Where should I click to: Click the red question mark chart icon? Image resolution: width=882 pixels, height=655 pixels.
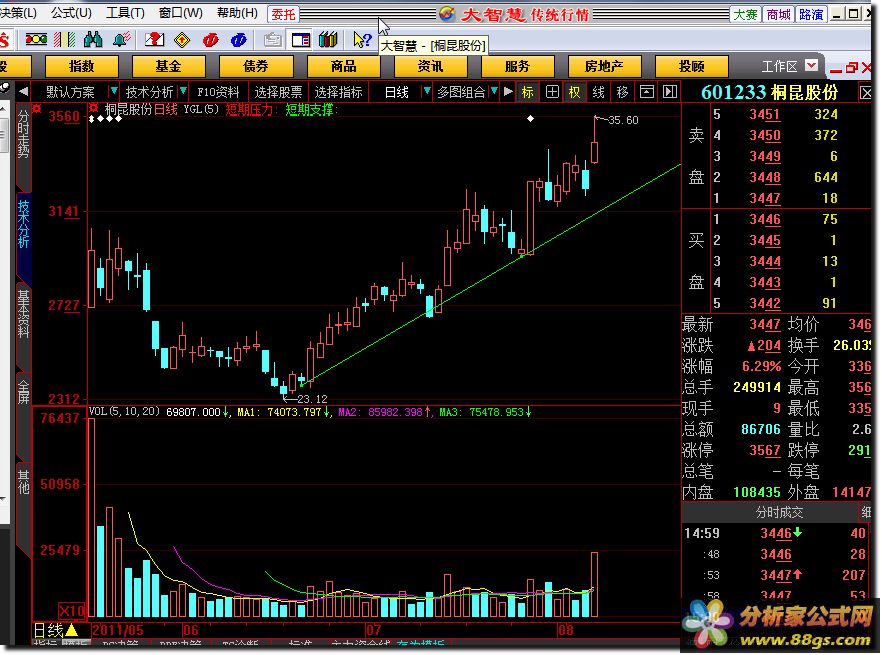(154, 40)
